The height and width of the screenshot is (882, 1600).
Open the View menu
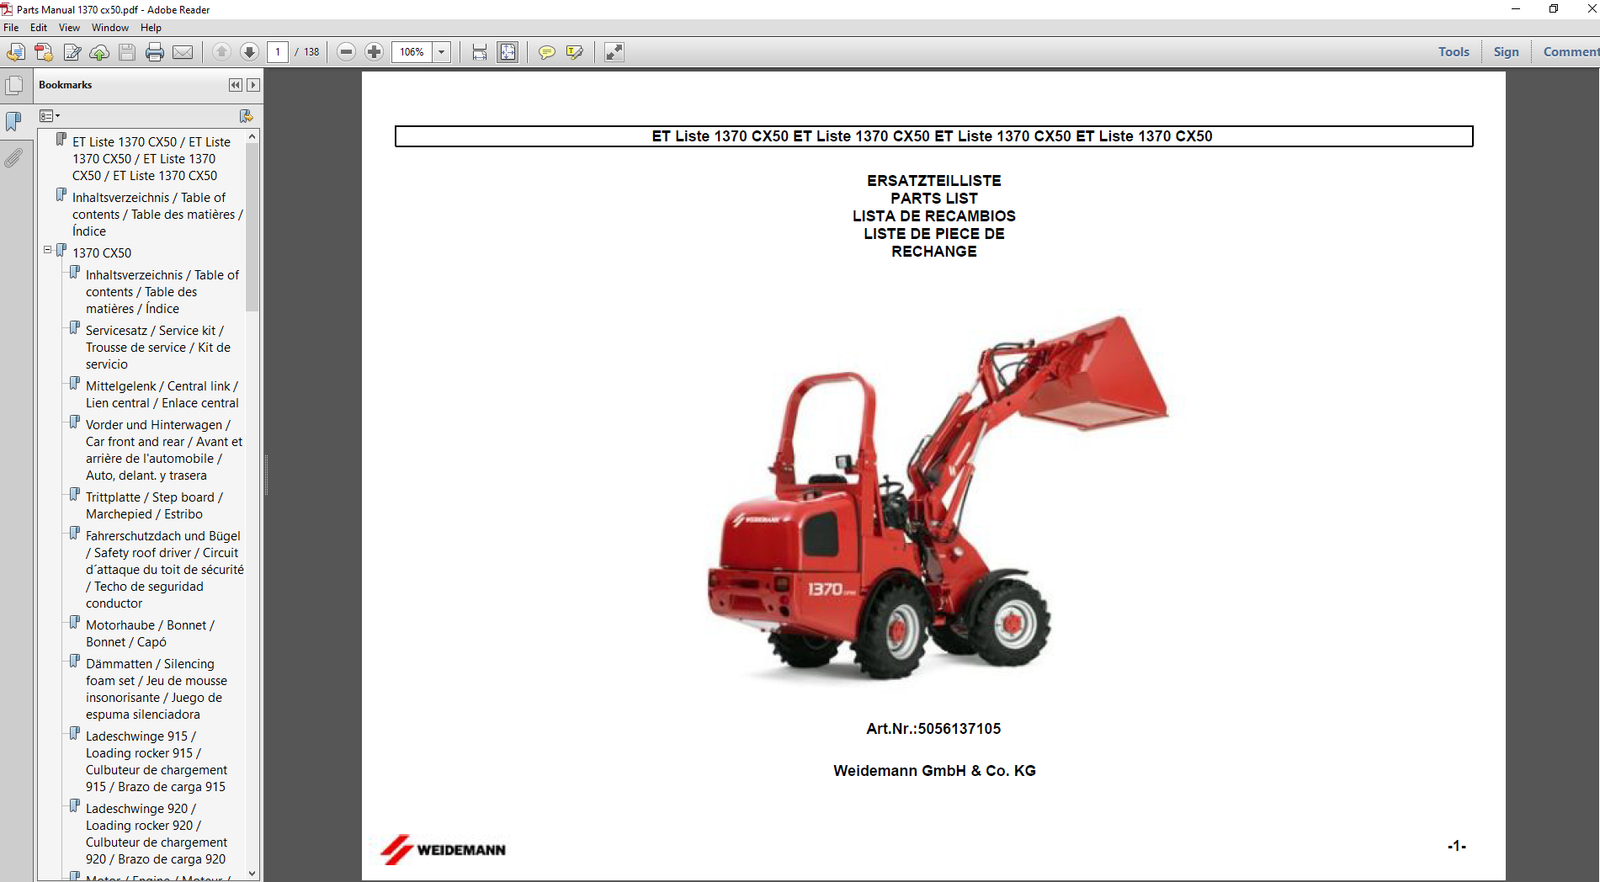tap(69, 28)
